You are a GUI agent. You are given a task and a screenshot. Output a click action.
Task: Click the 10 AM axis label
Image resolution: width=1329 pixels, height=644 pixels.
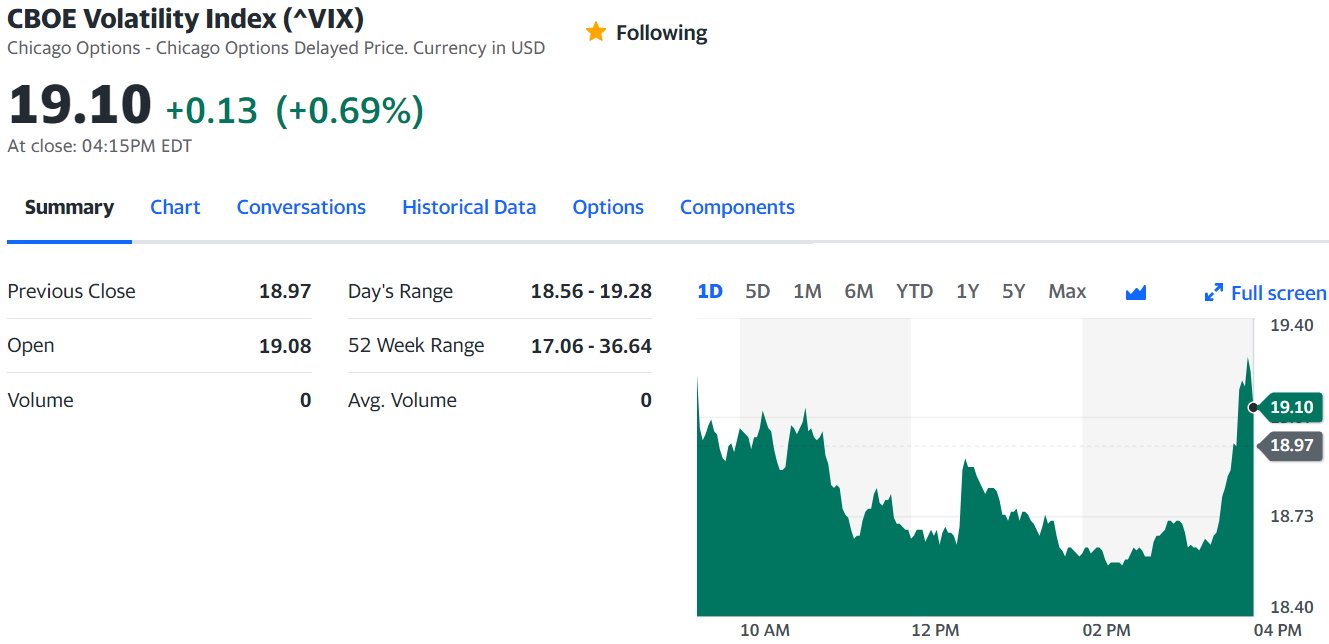[x=765, y=630]
